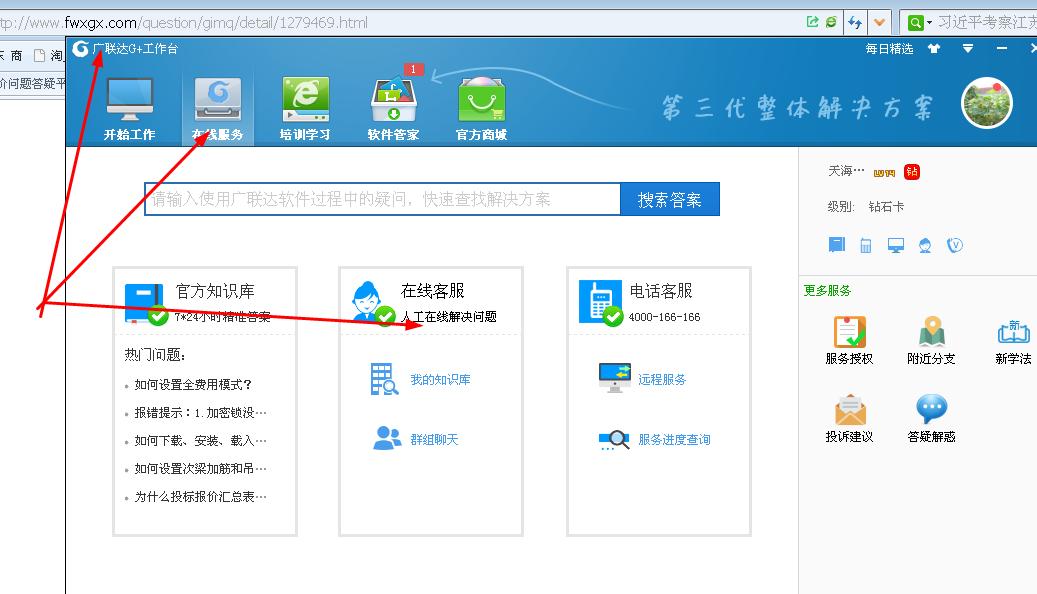The height and width of the screenshot is (594, 1037).
Task: Click the small agent icon under 级别
Action: coord(925,245)
